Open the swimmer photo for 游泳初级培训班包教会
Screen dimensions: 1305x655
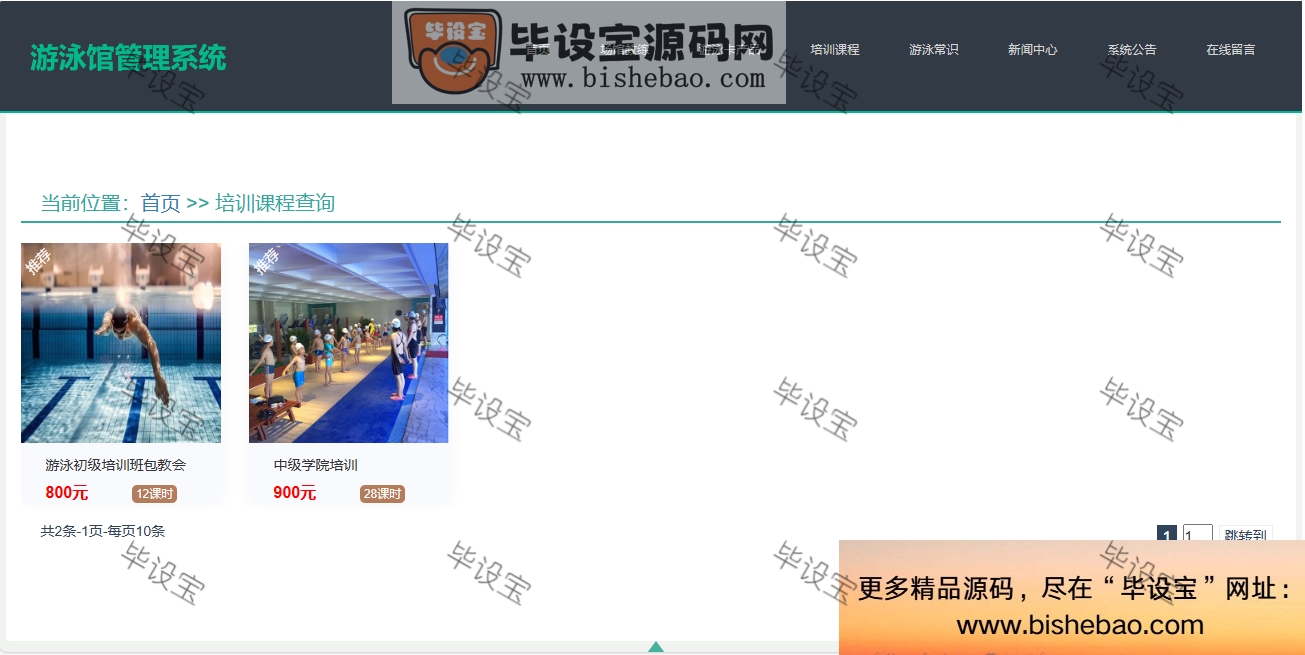pos(121,343)
